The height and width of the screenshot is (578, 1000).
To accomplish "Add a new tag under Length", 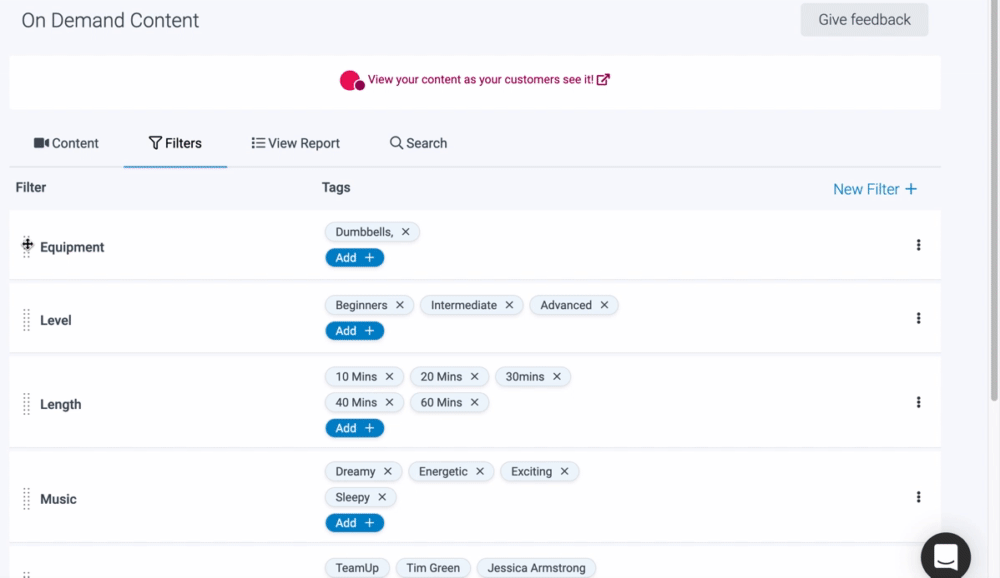I will click(354, 428).
